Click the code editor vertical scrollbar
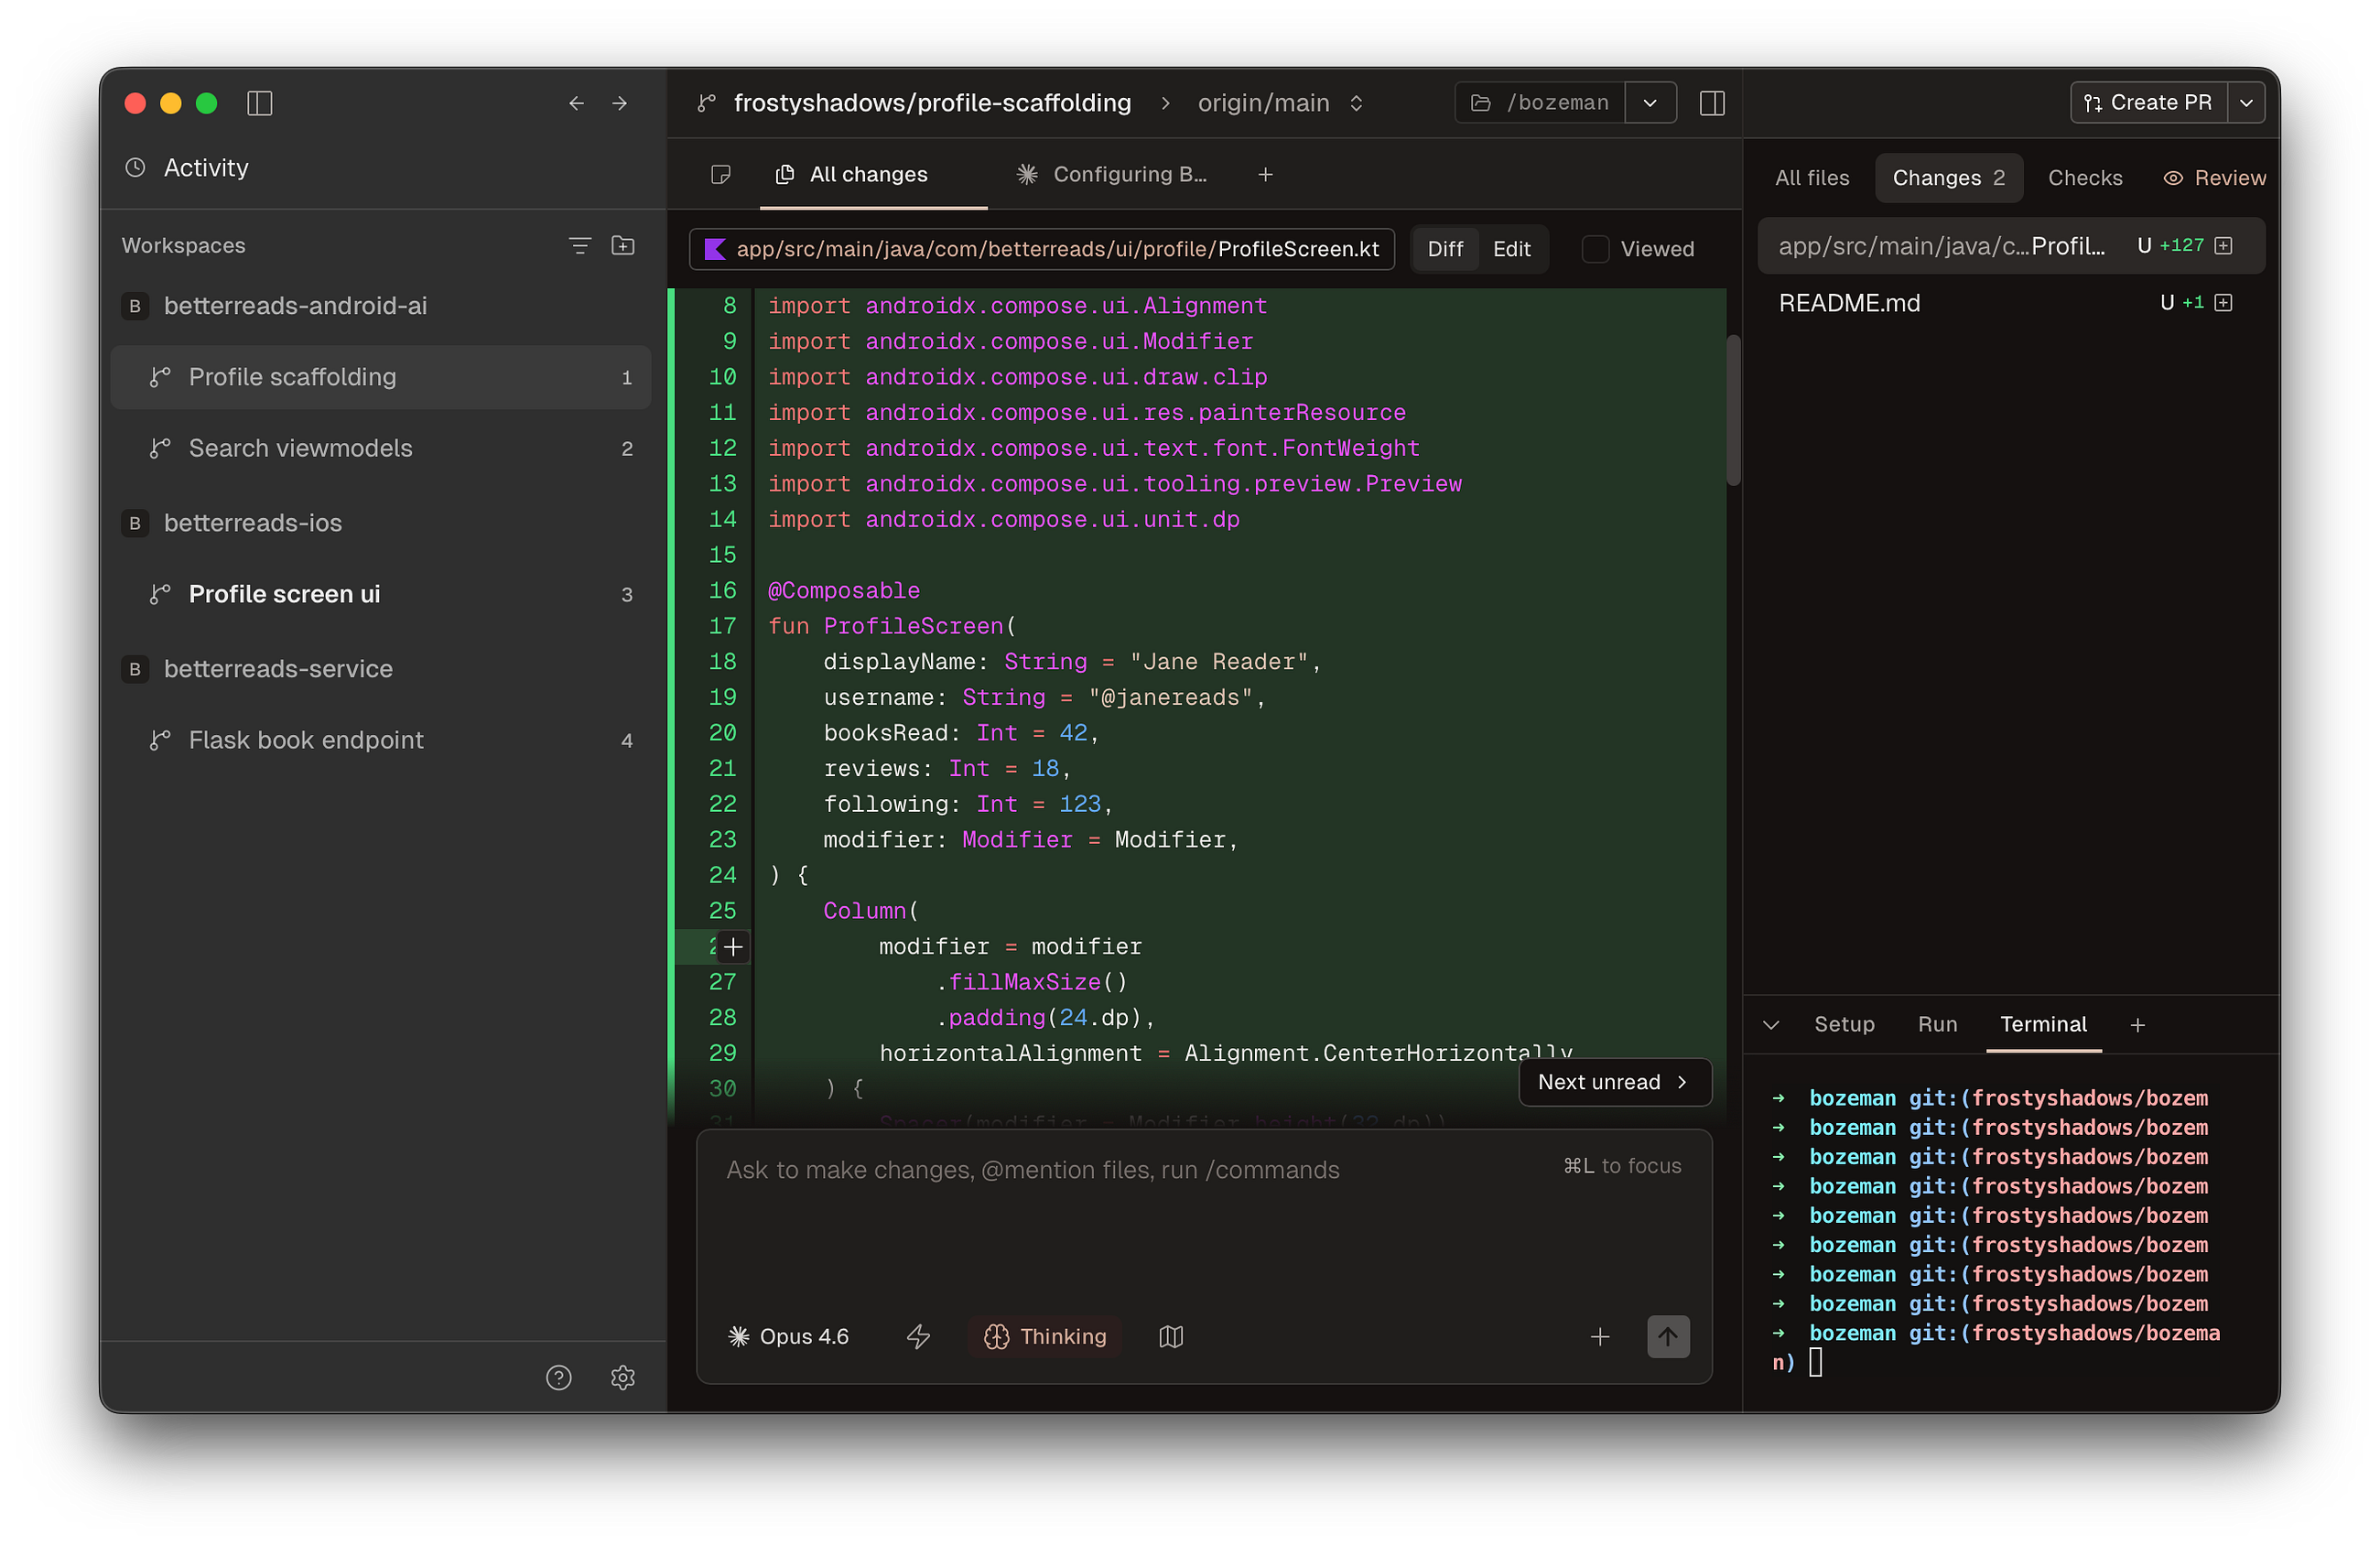The image size is (2380, 1545). click(1733, 410)
